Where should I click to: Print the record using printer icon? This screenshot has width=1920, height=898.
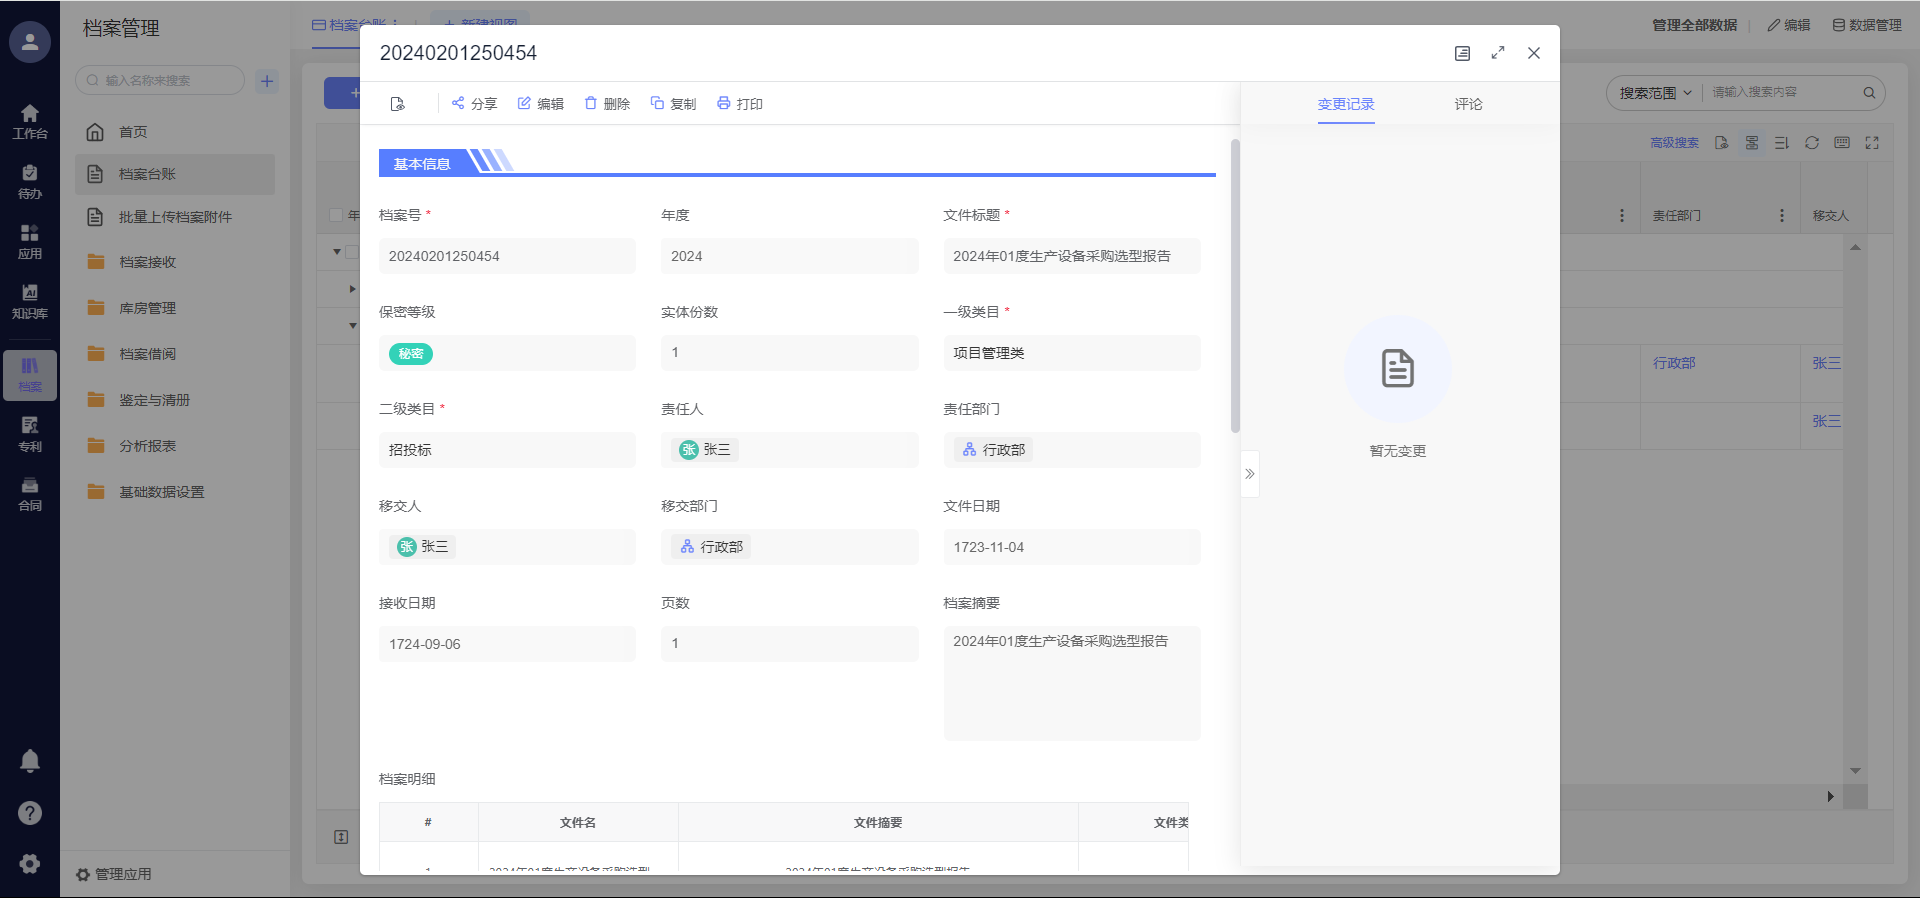(x=724, y=103)
